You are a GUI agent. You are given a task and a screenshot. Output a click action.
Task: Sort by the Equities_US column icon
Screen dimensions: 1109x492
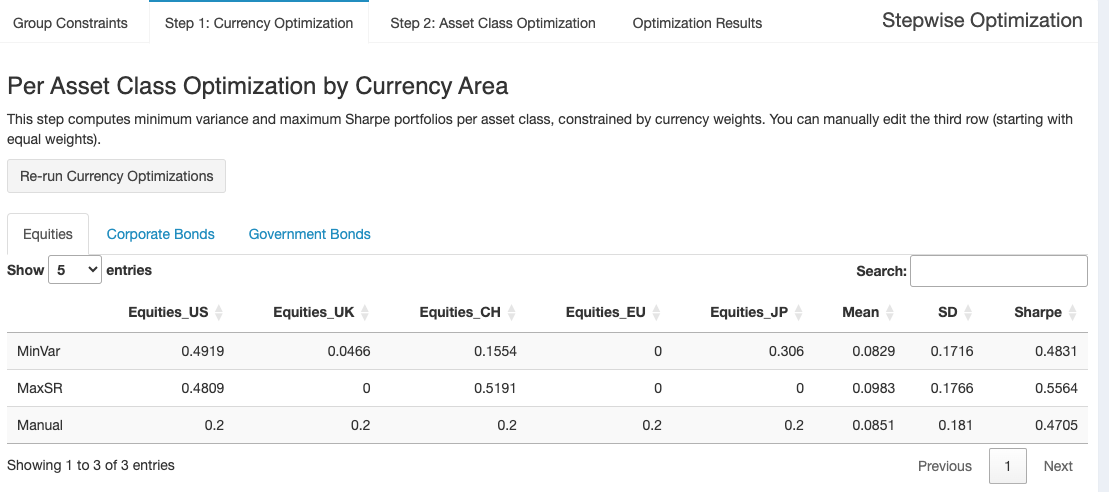pyautogui.click(x=219, y=313)
